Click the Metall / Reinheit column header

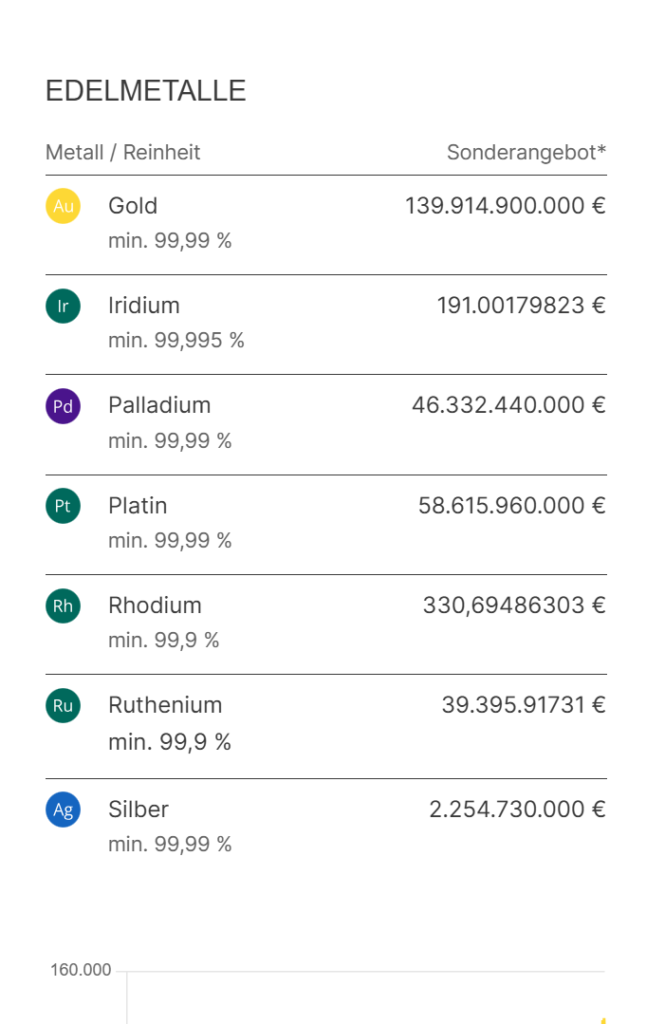[123, 153]
